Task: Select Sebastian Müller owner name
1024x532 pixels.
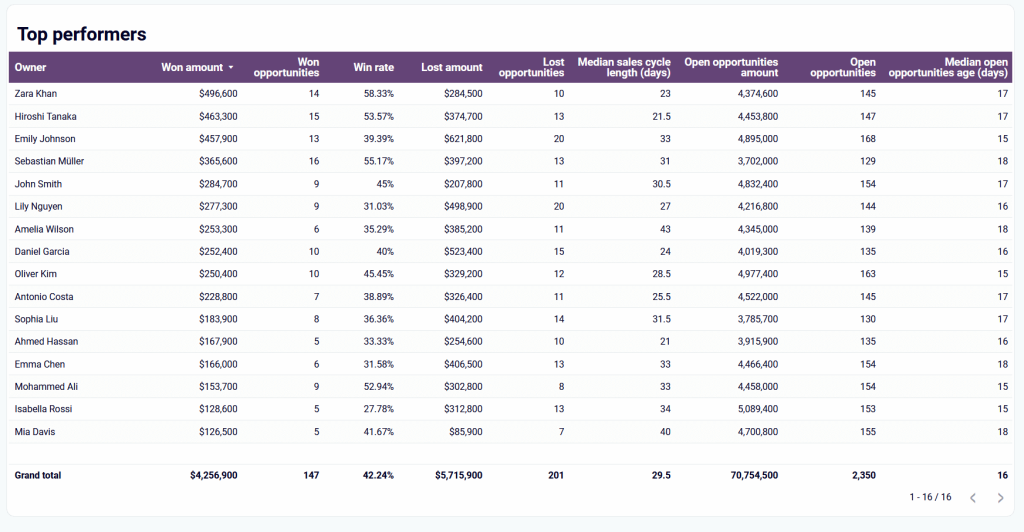Action: coord(50,161)
